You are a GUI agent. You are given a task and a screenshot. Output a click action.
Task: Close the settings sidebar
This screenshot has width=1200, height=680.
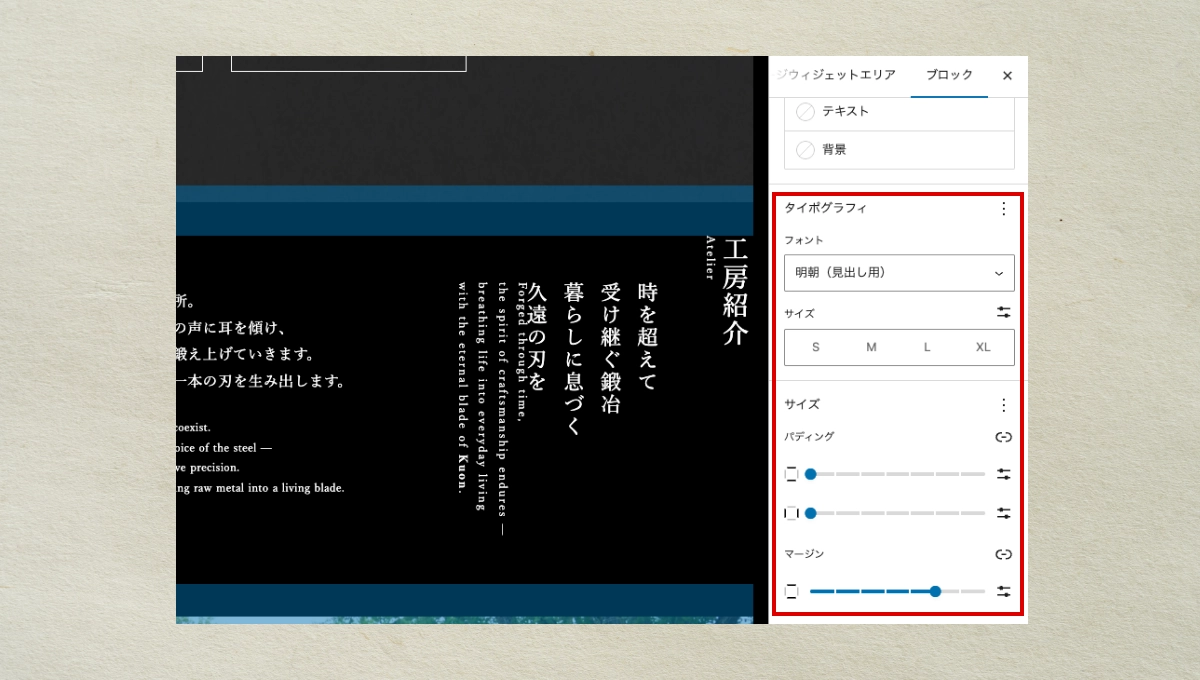[x=1007, y=76]
